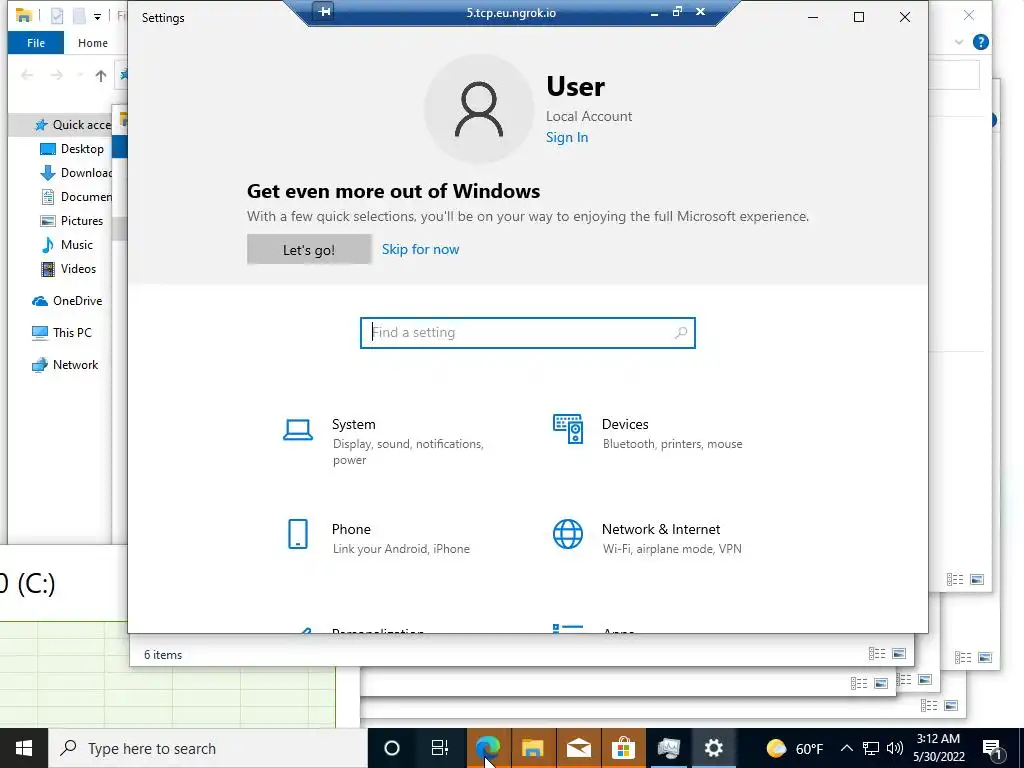Image resolution: width=1024 pixels, height=768 pixels.
Task: Expand File Explorer ribbon chevron
Action: pos(959,42)
